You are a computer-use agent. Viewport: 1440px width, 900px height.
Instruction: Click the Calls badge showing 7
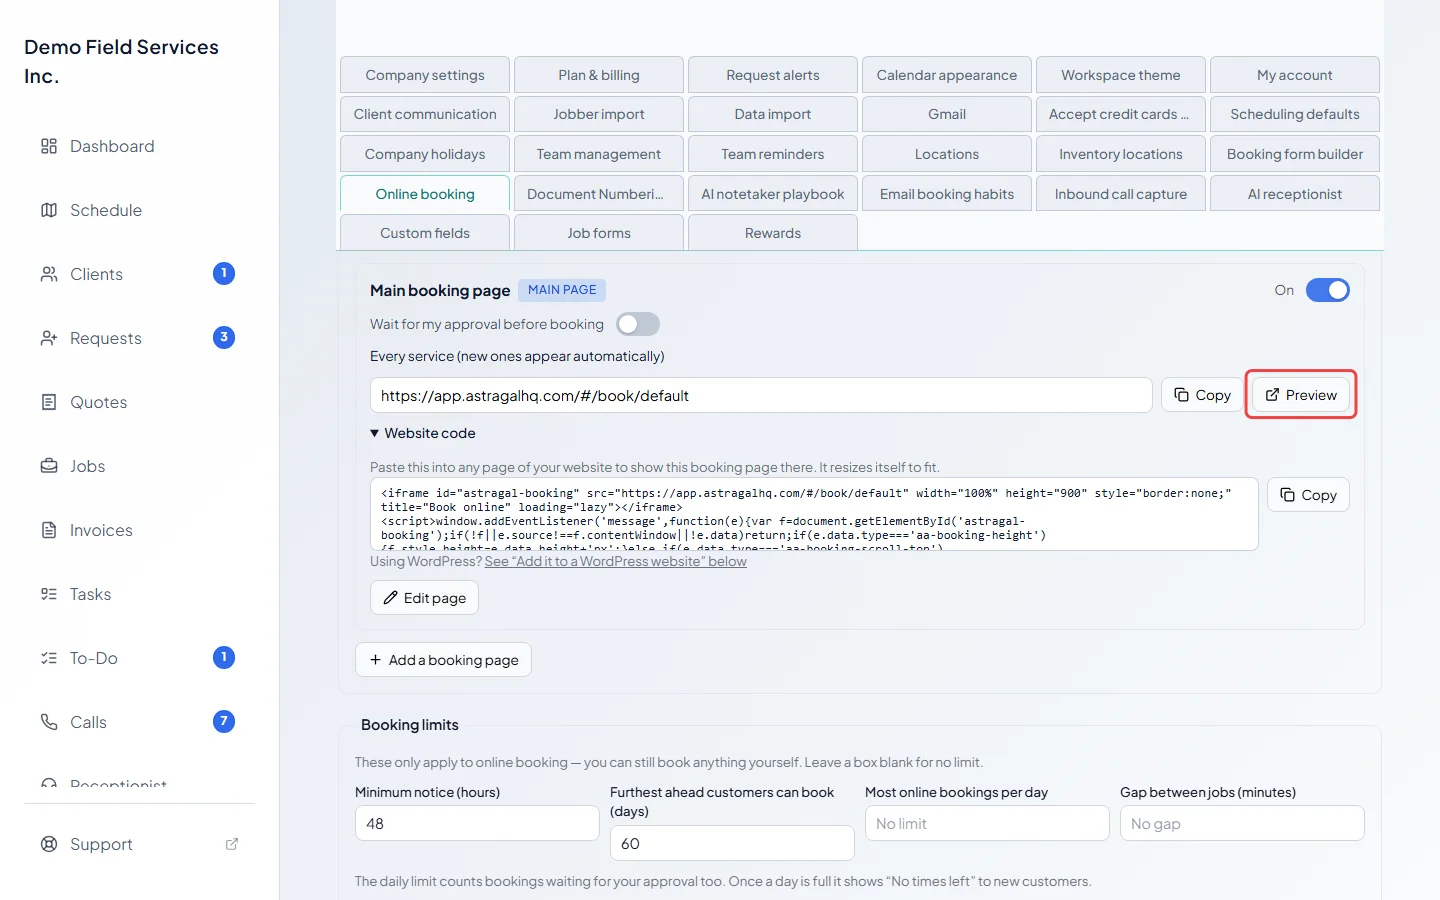pyautogui.click(x=224, y=722)
